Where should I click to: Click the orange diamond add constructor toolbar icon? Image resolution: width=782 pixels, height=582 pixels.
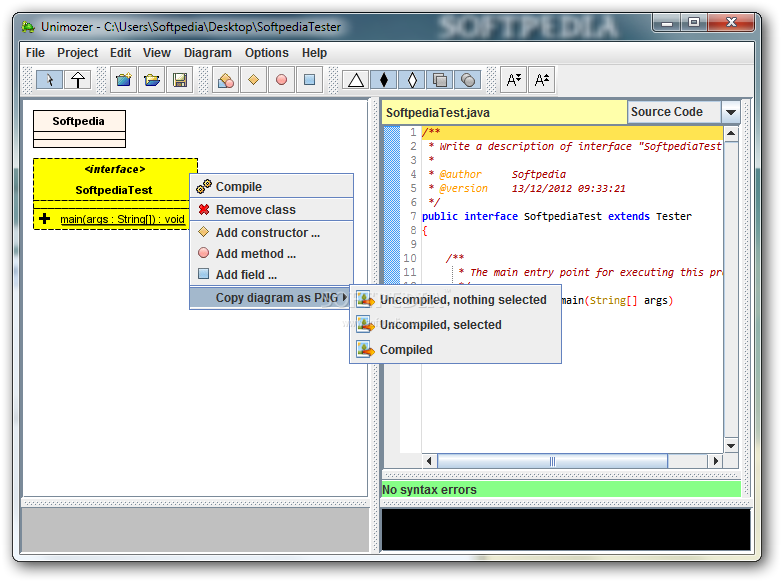coord(253,80)
